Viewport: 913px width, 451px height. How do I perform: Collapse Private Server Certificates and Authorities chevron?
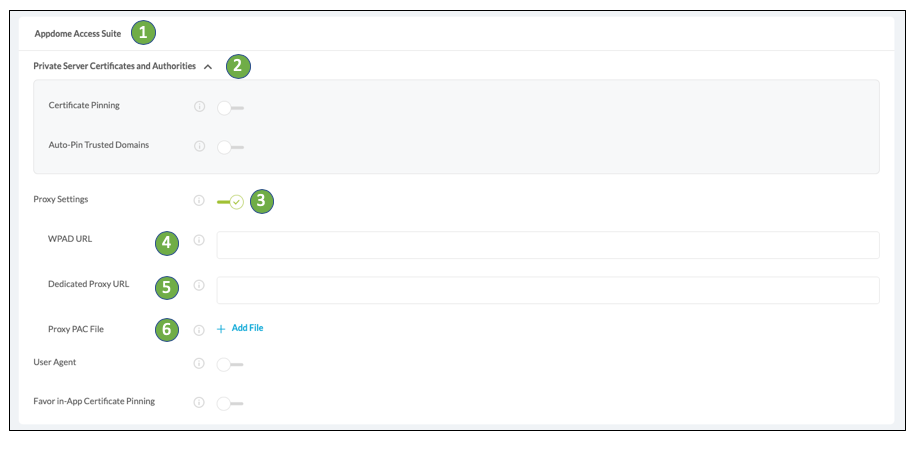pyautogui.click(x=208, y=67)
